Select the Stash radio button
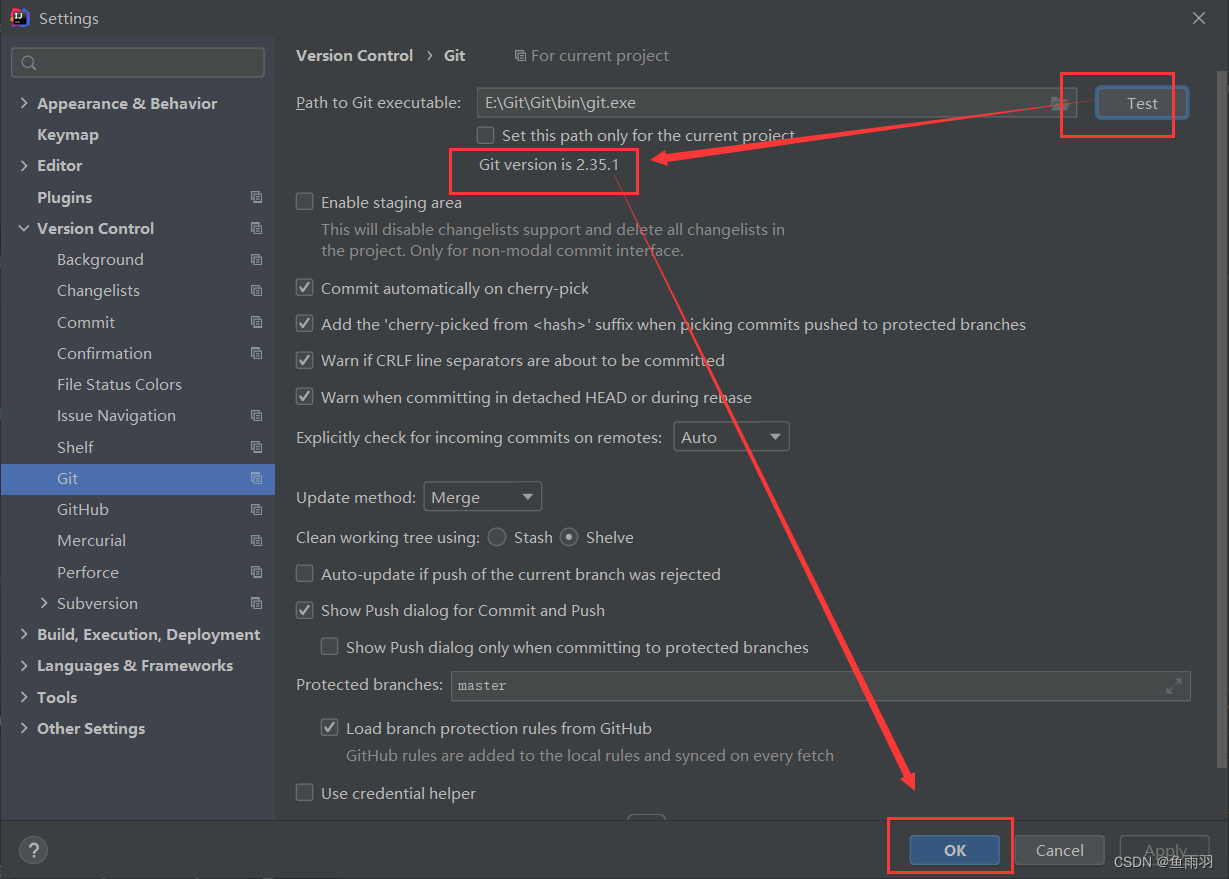This screenshot has width=1229, height=879. tap(497, 537)
